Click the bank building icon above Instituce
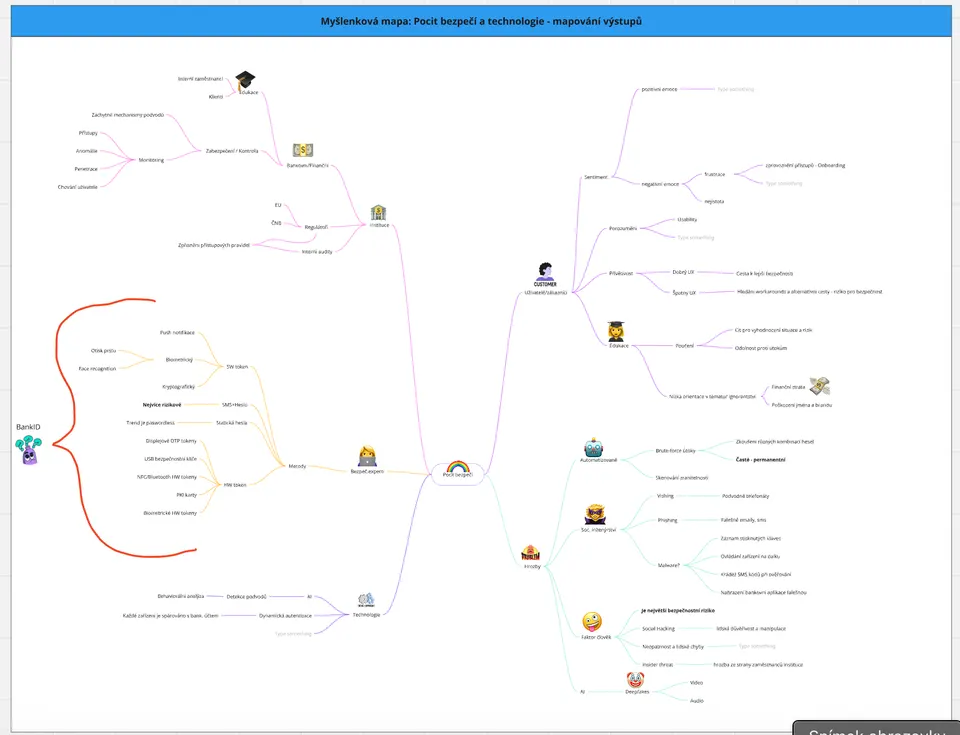 [x=378, y=213]
